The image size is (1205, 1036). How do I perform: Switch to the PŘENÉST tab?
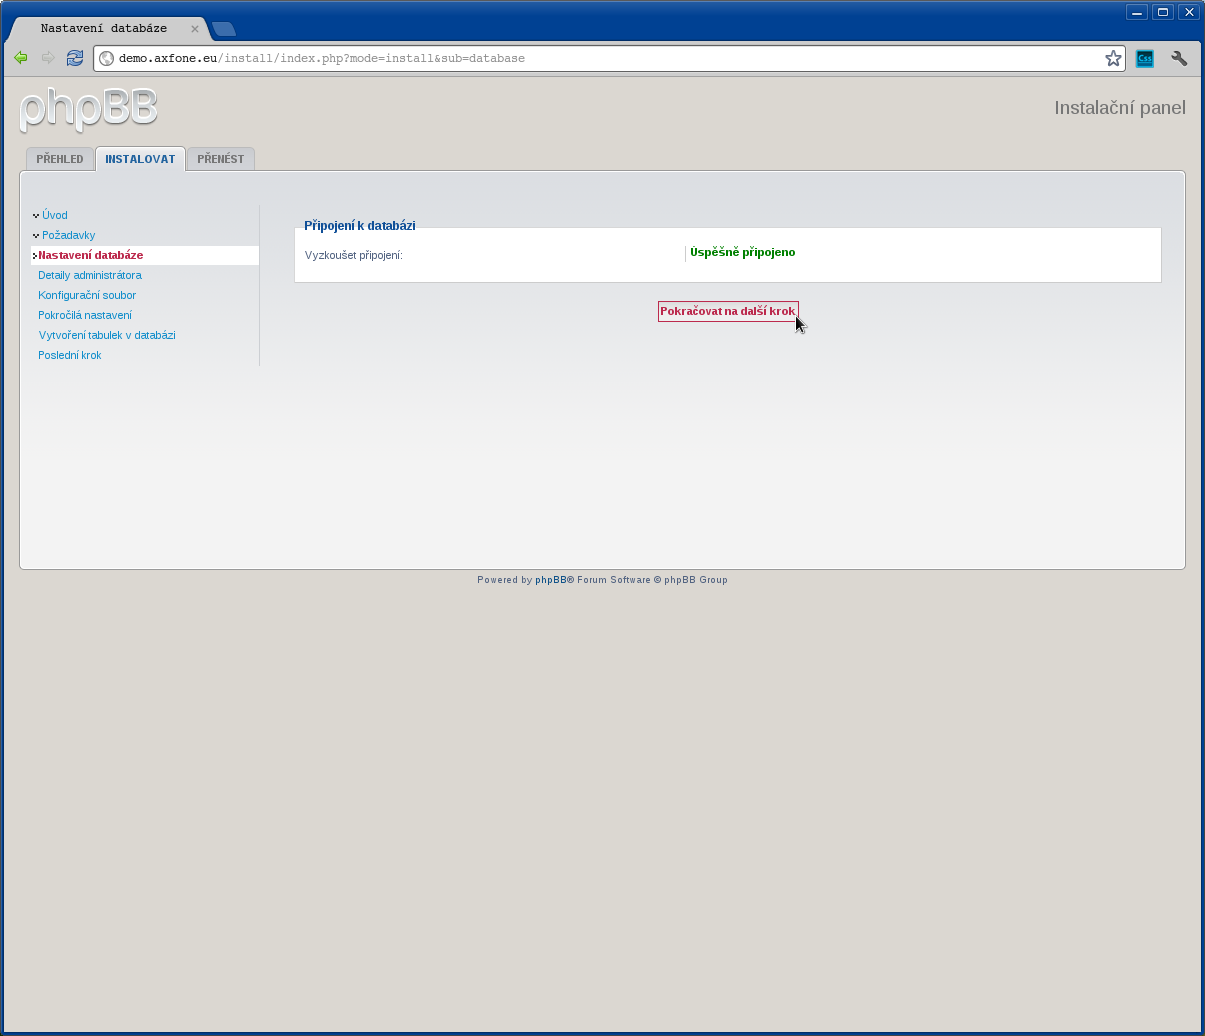click(x=220, y=158)
